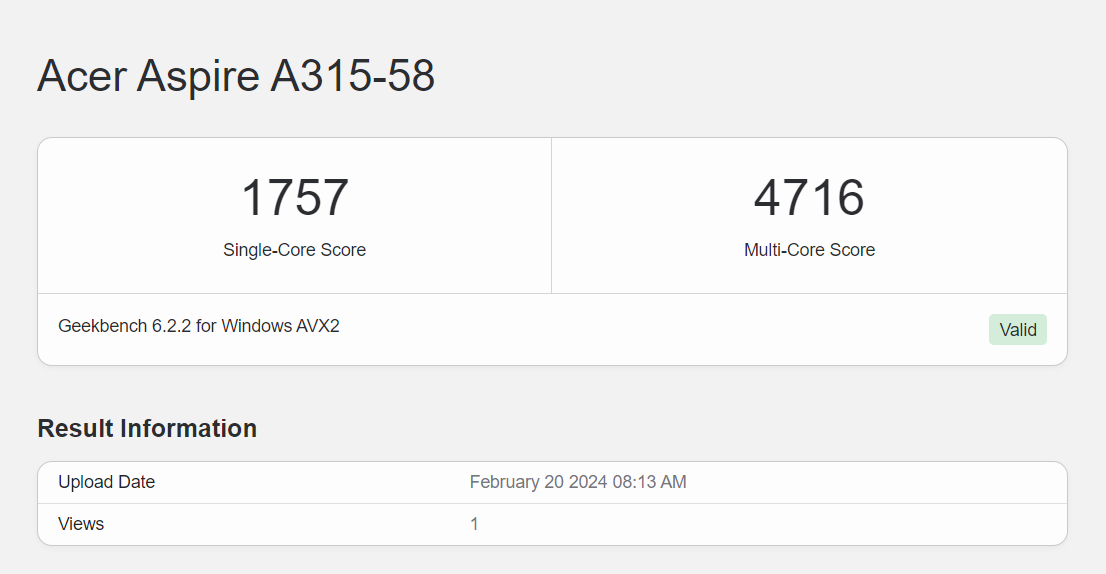Click the A315-58 model number in title
Screen dimensions: 1106x574
tap(353, 75)
